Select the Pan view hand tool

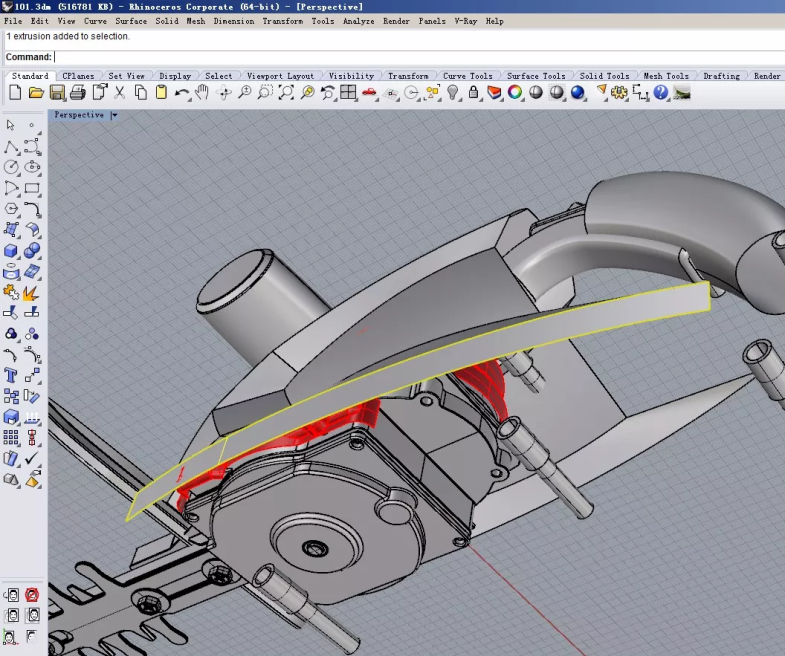(x=202, y=93)
